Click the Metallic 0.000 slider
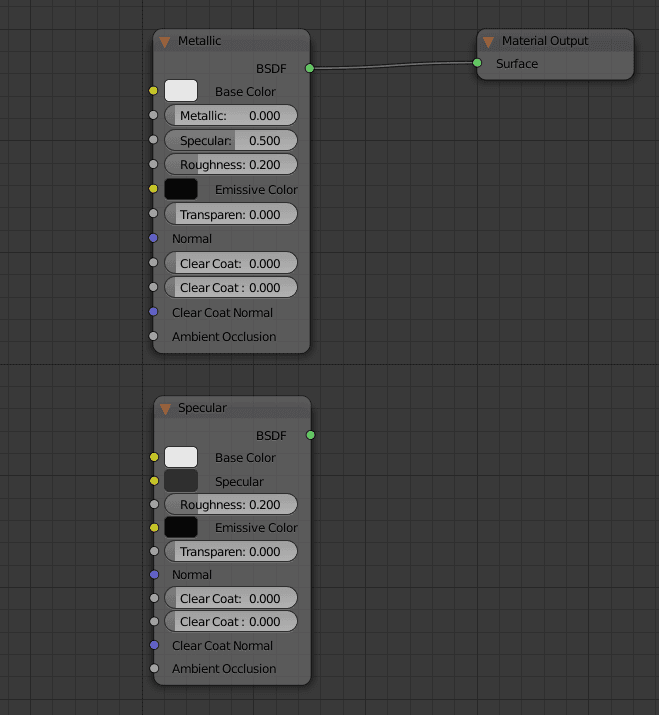 coord(231,115)
